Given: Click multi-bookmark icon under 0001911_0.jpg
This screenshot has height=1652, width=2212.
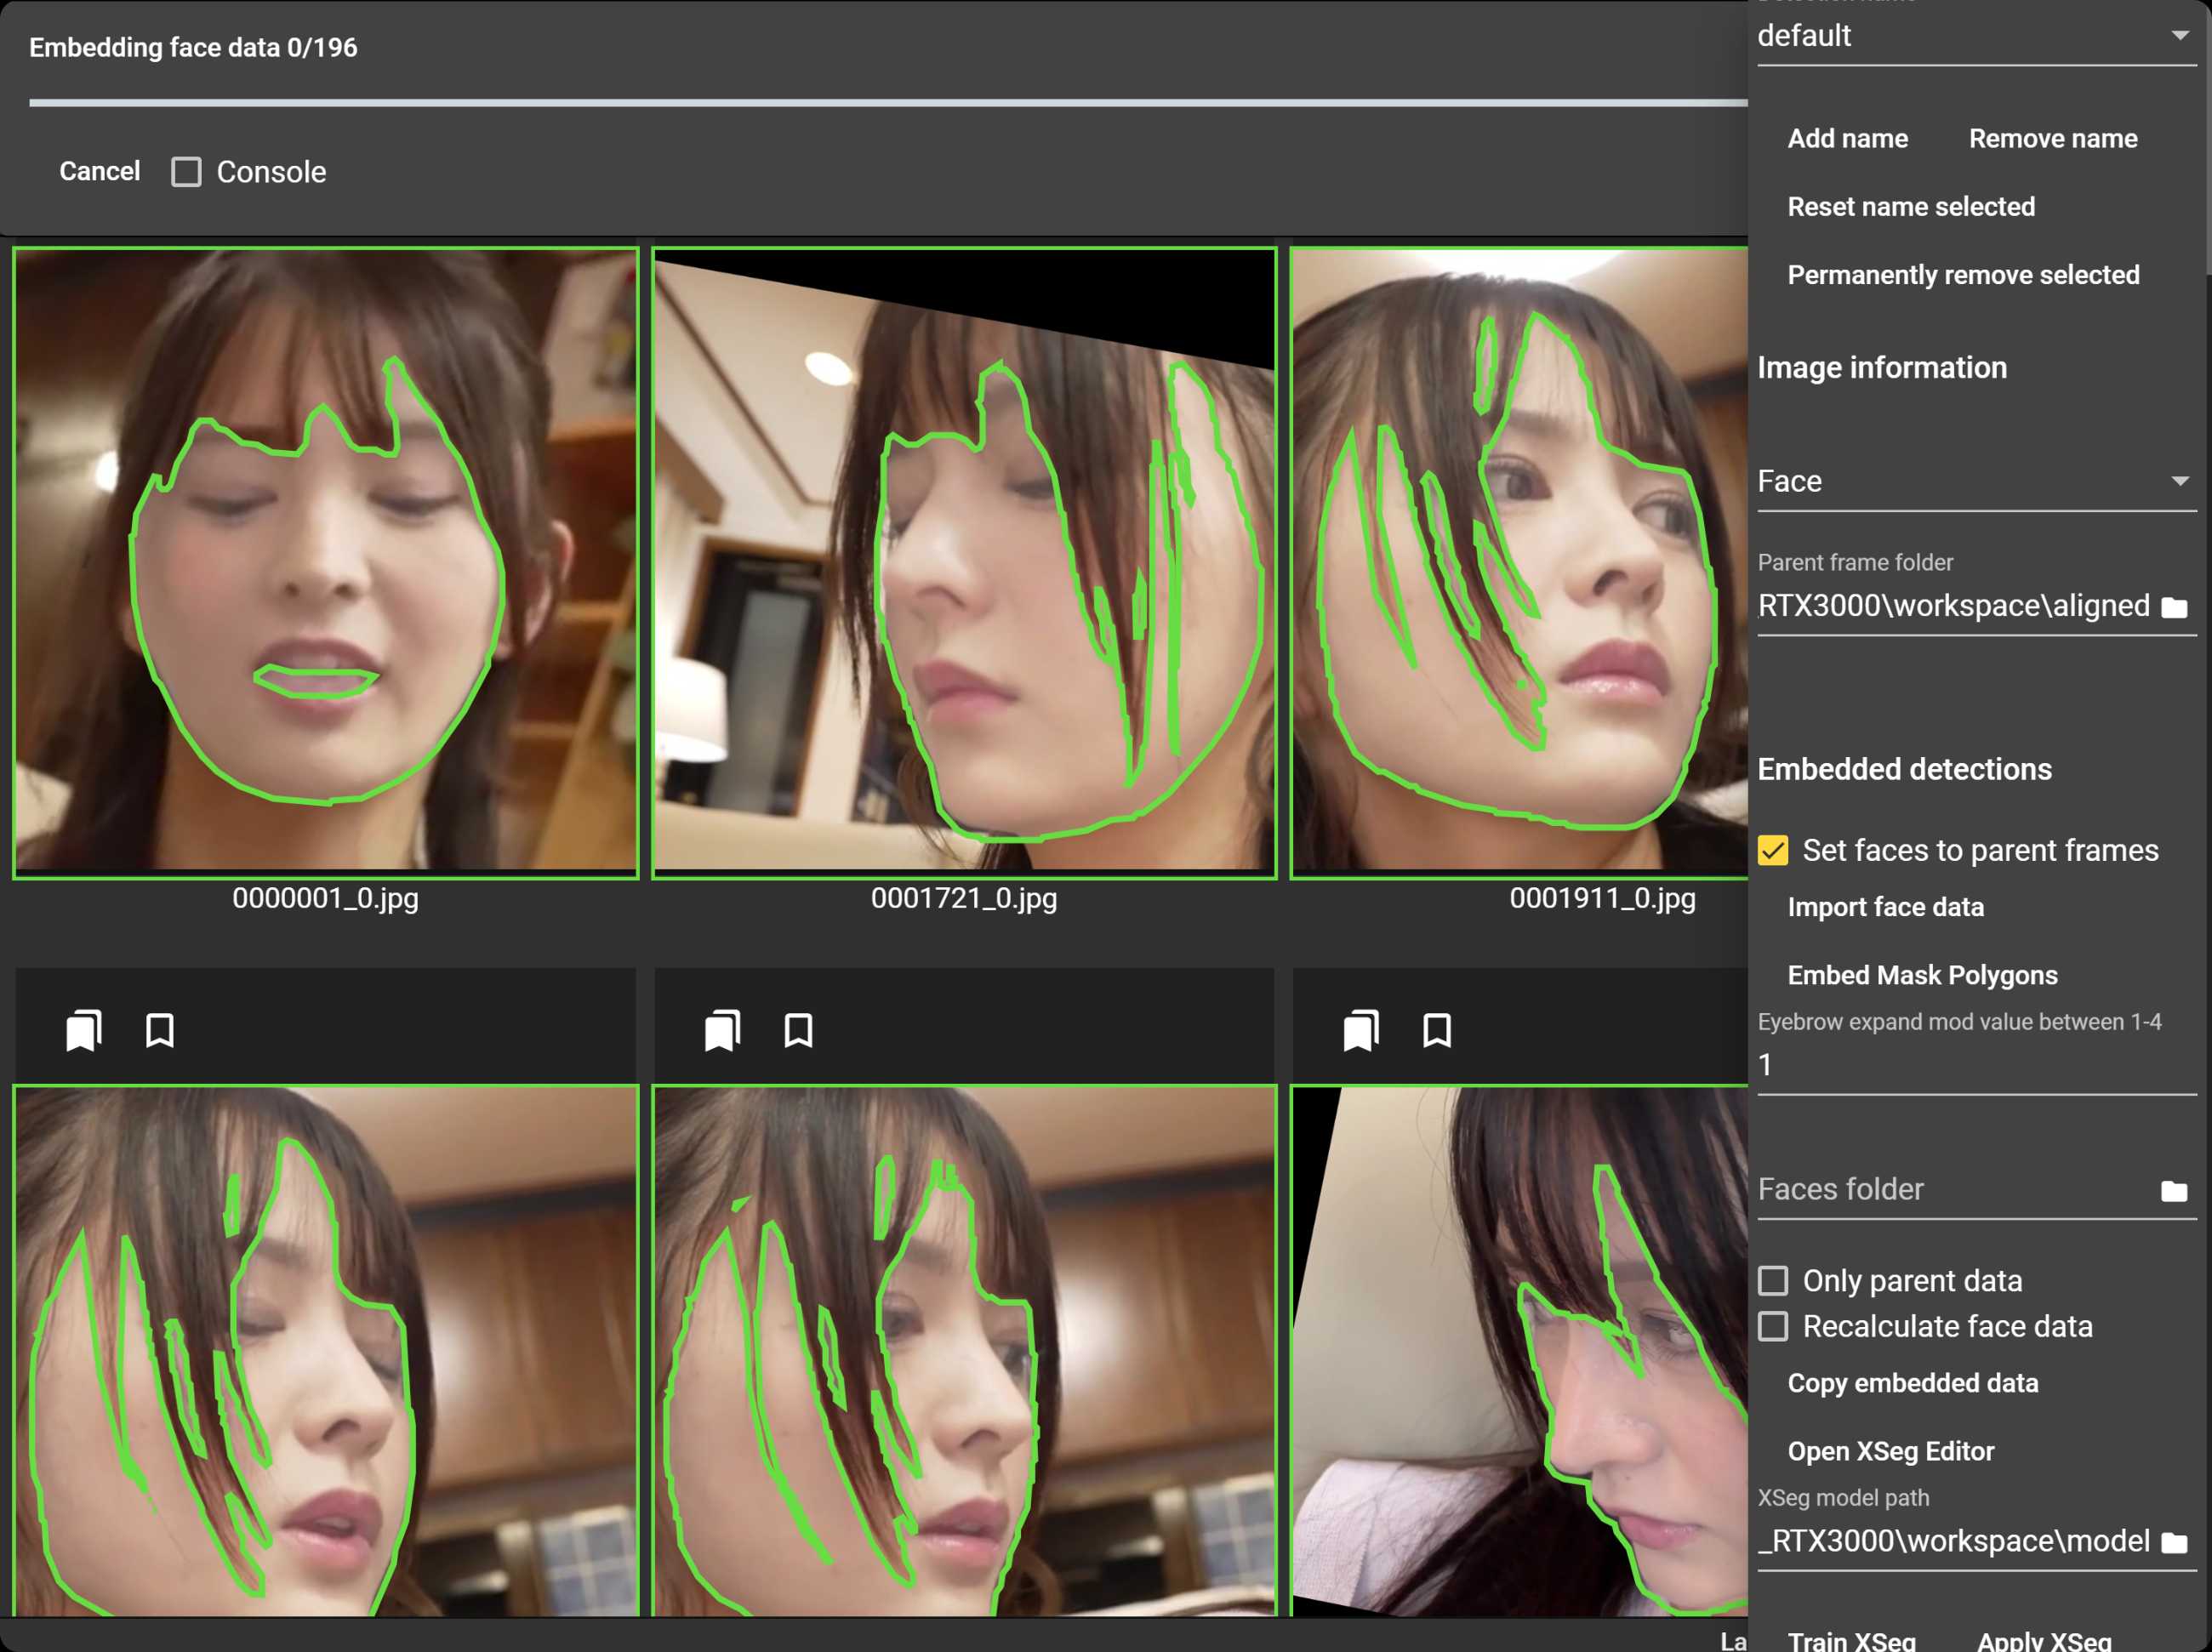Looking at the screenshot, I should click(x=1361, y=1030).
